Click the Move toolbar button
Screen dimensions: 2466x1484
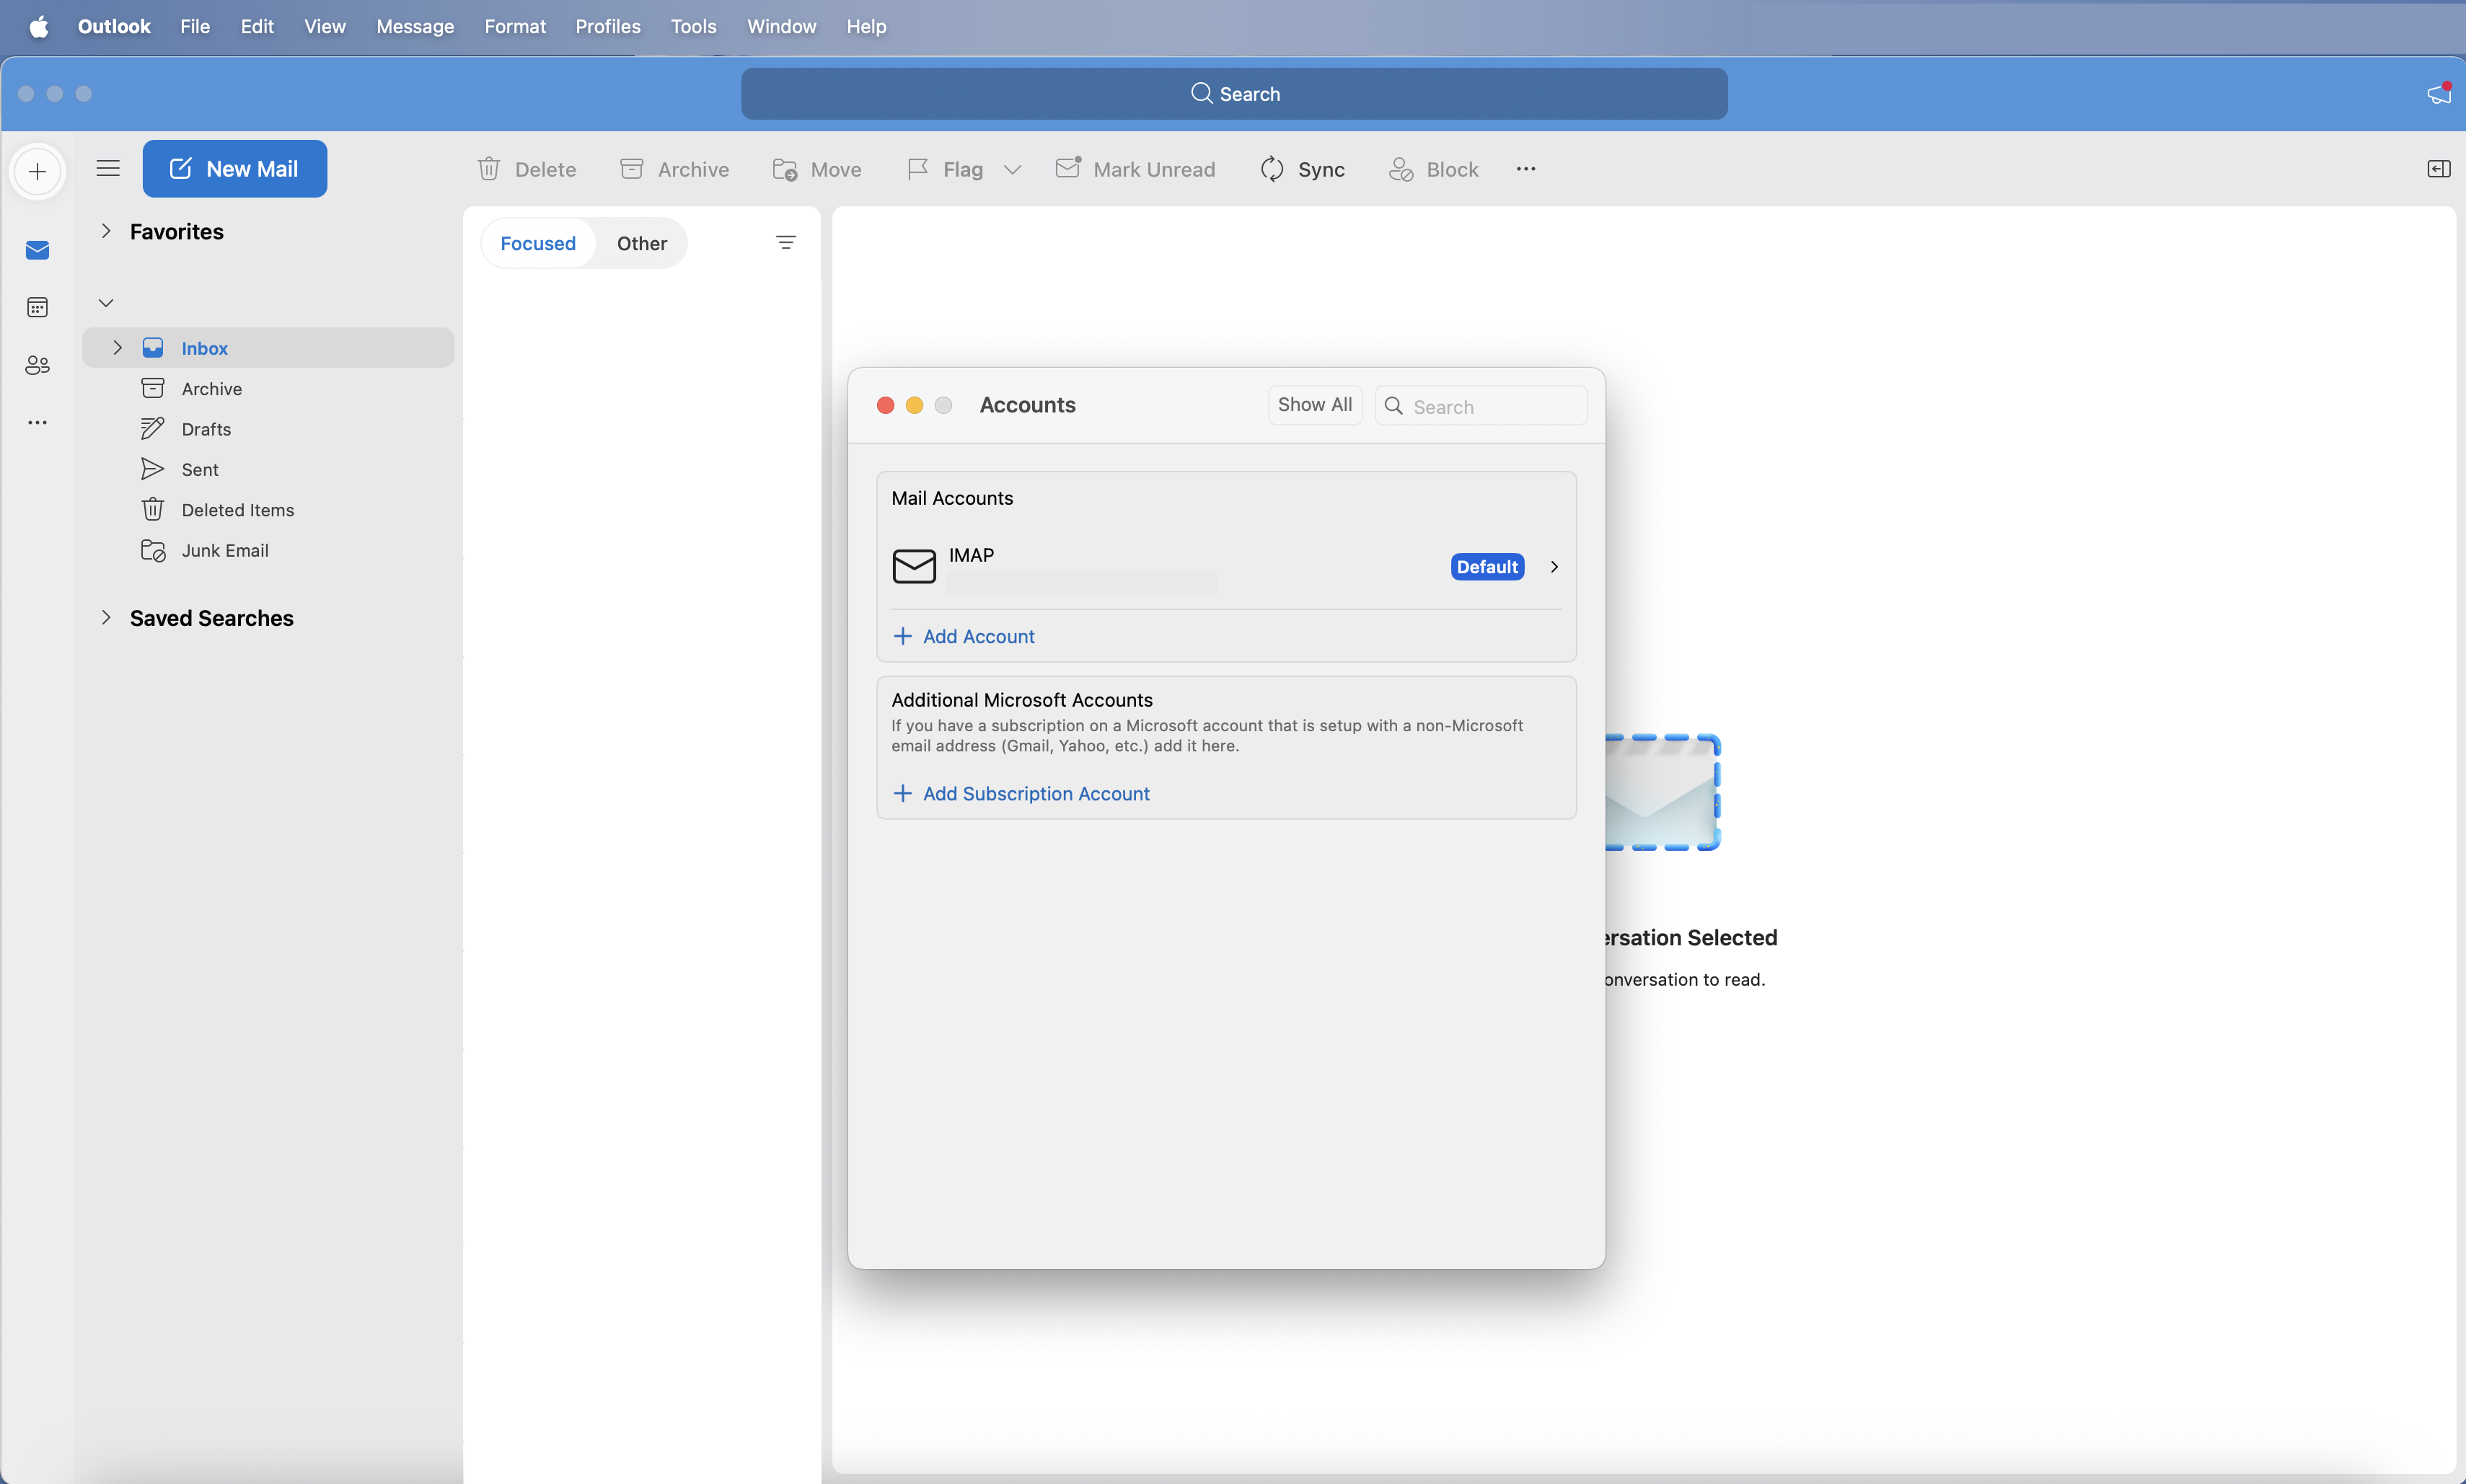817,169
